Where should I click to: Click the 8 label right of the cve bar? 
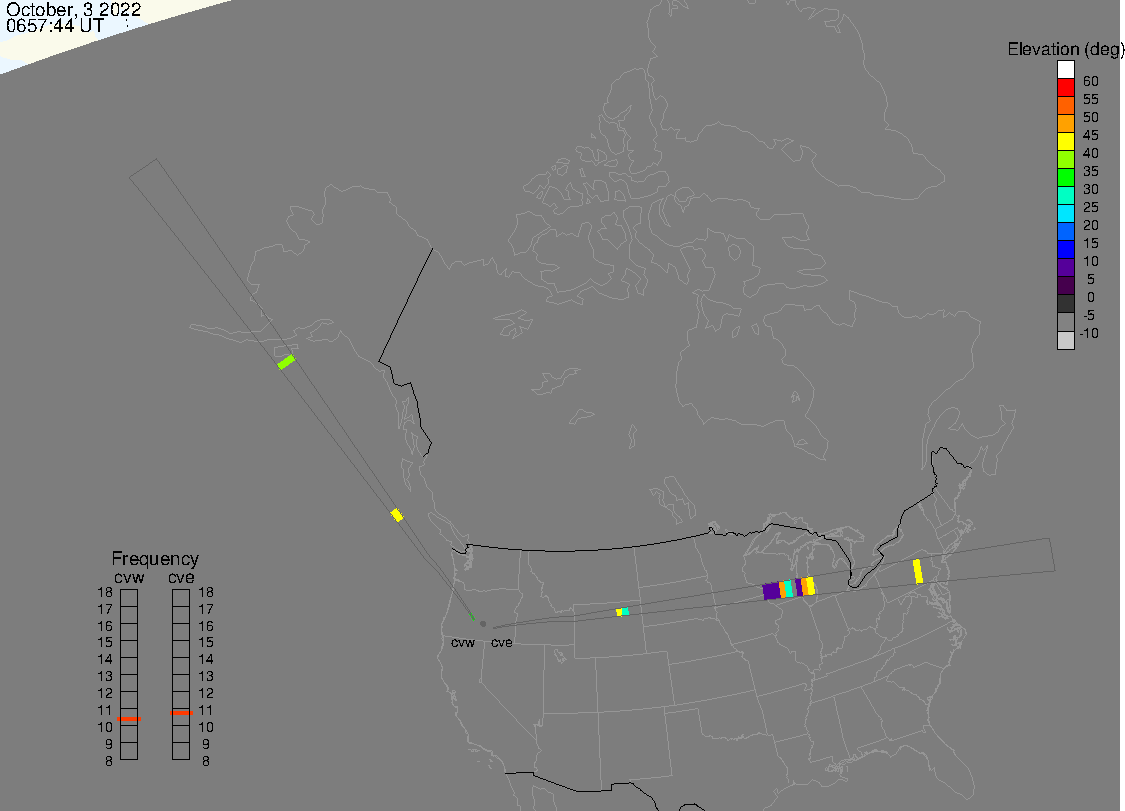pyautogui.click(x=206, y=761)
